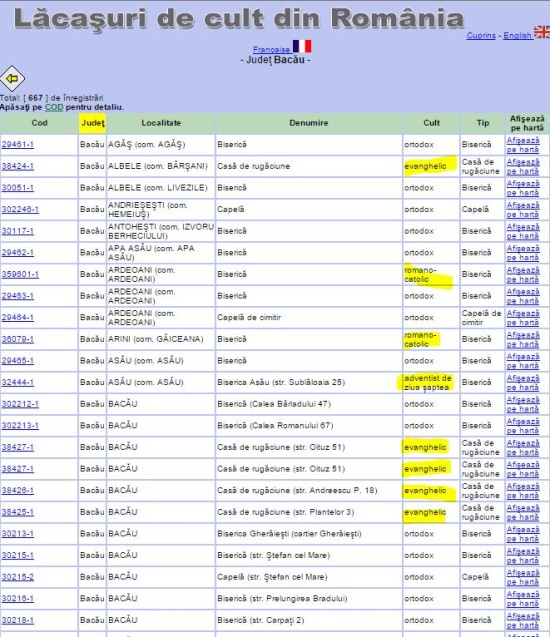Image resolution: width=550 pixels, height=637 pixels.
Task: Select the Localitate column header
Action: coord(161,123)
